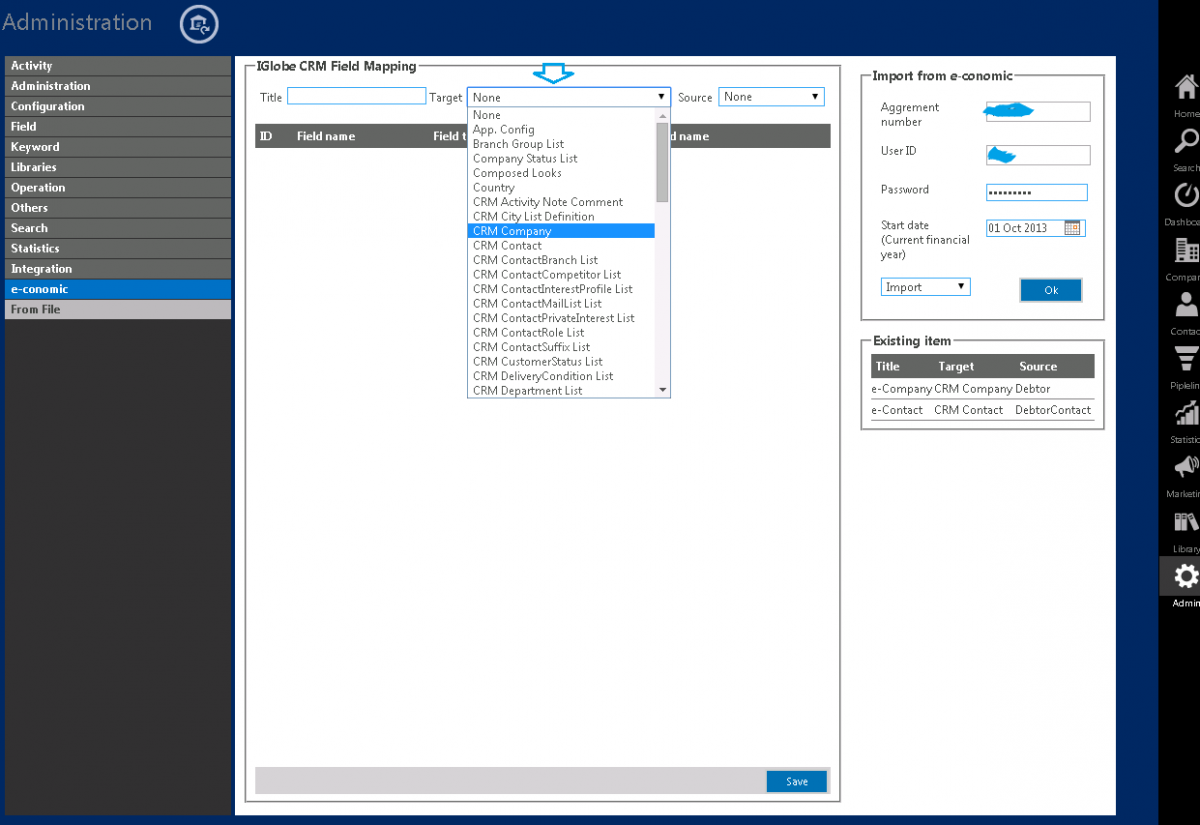This screenshot has width=1200, height=825.
Task: Choose CRM ContactPrivateInterest List option
Action: click(561, 318)
